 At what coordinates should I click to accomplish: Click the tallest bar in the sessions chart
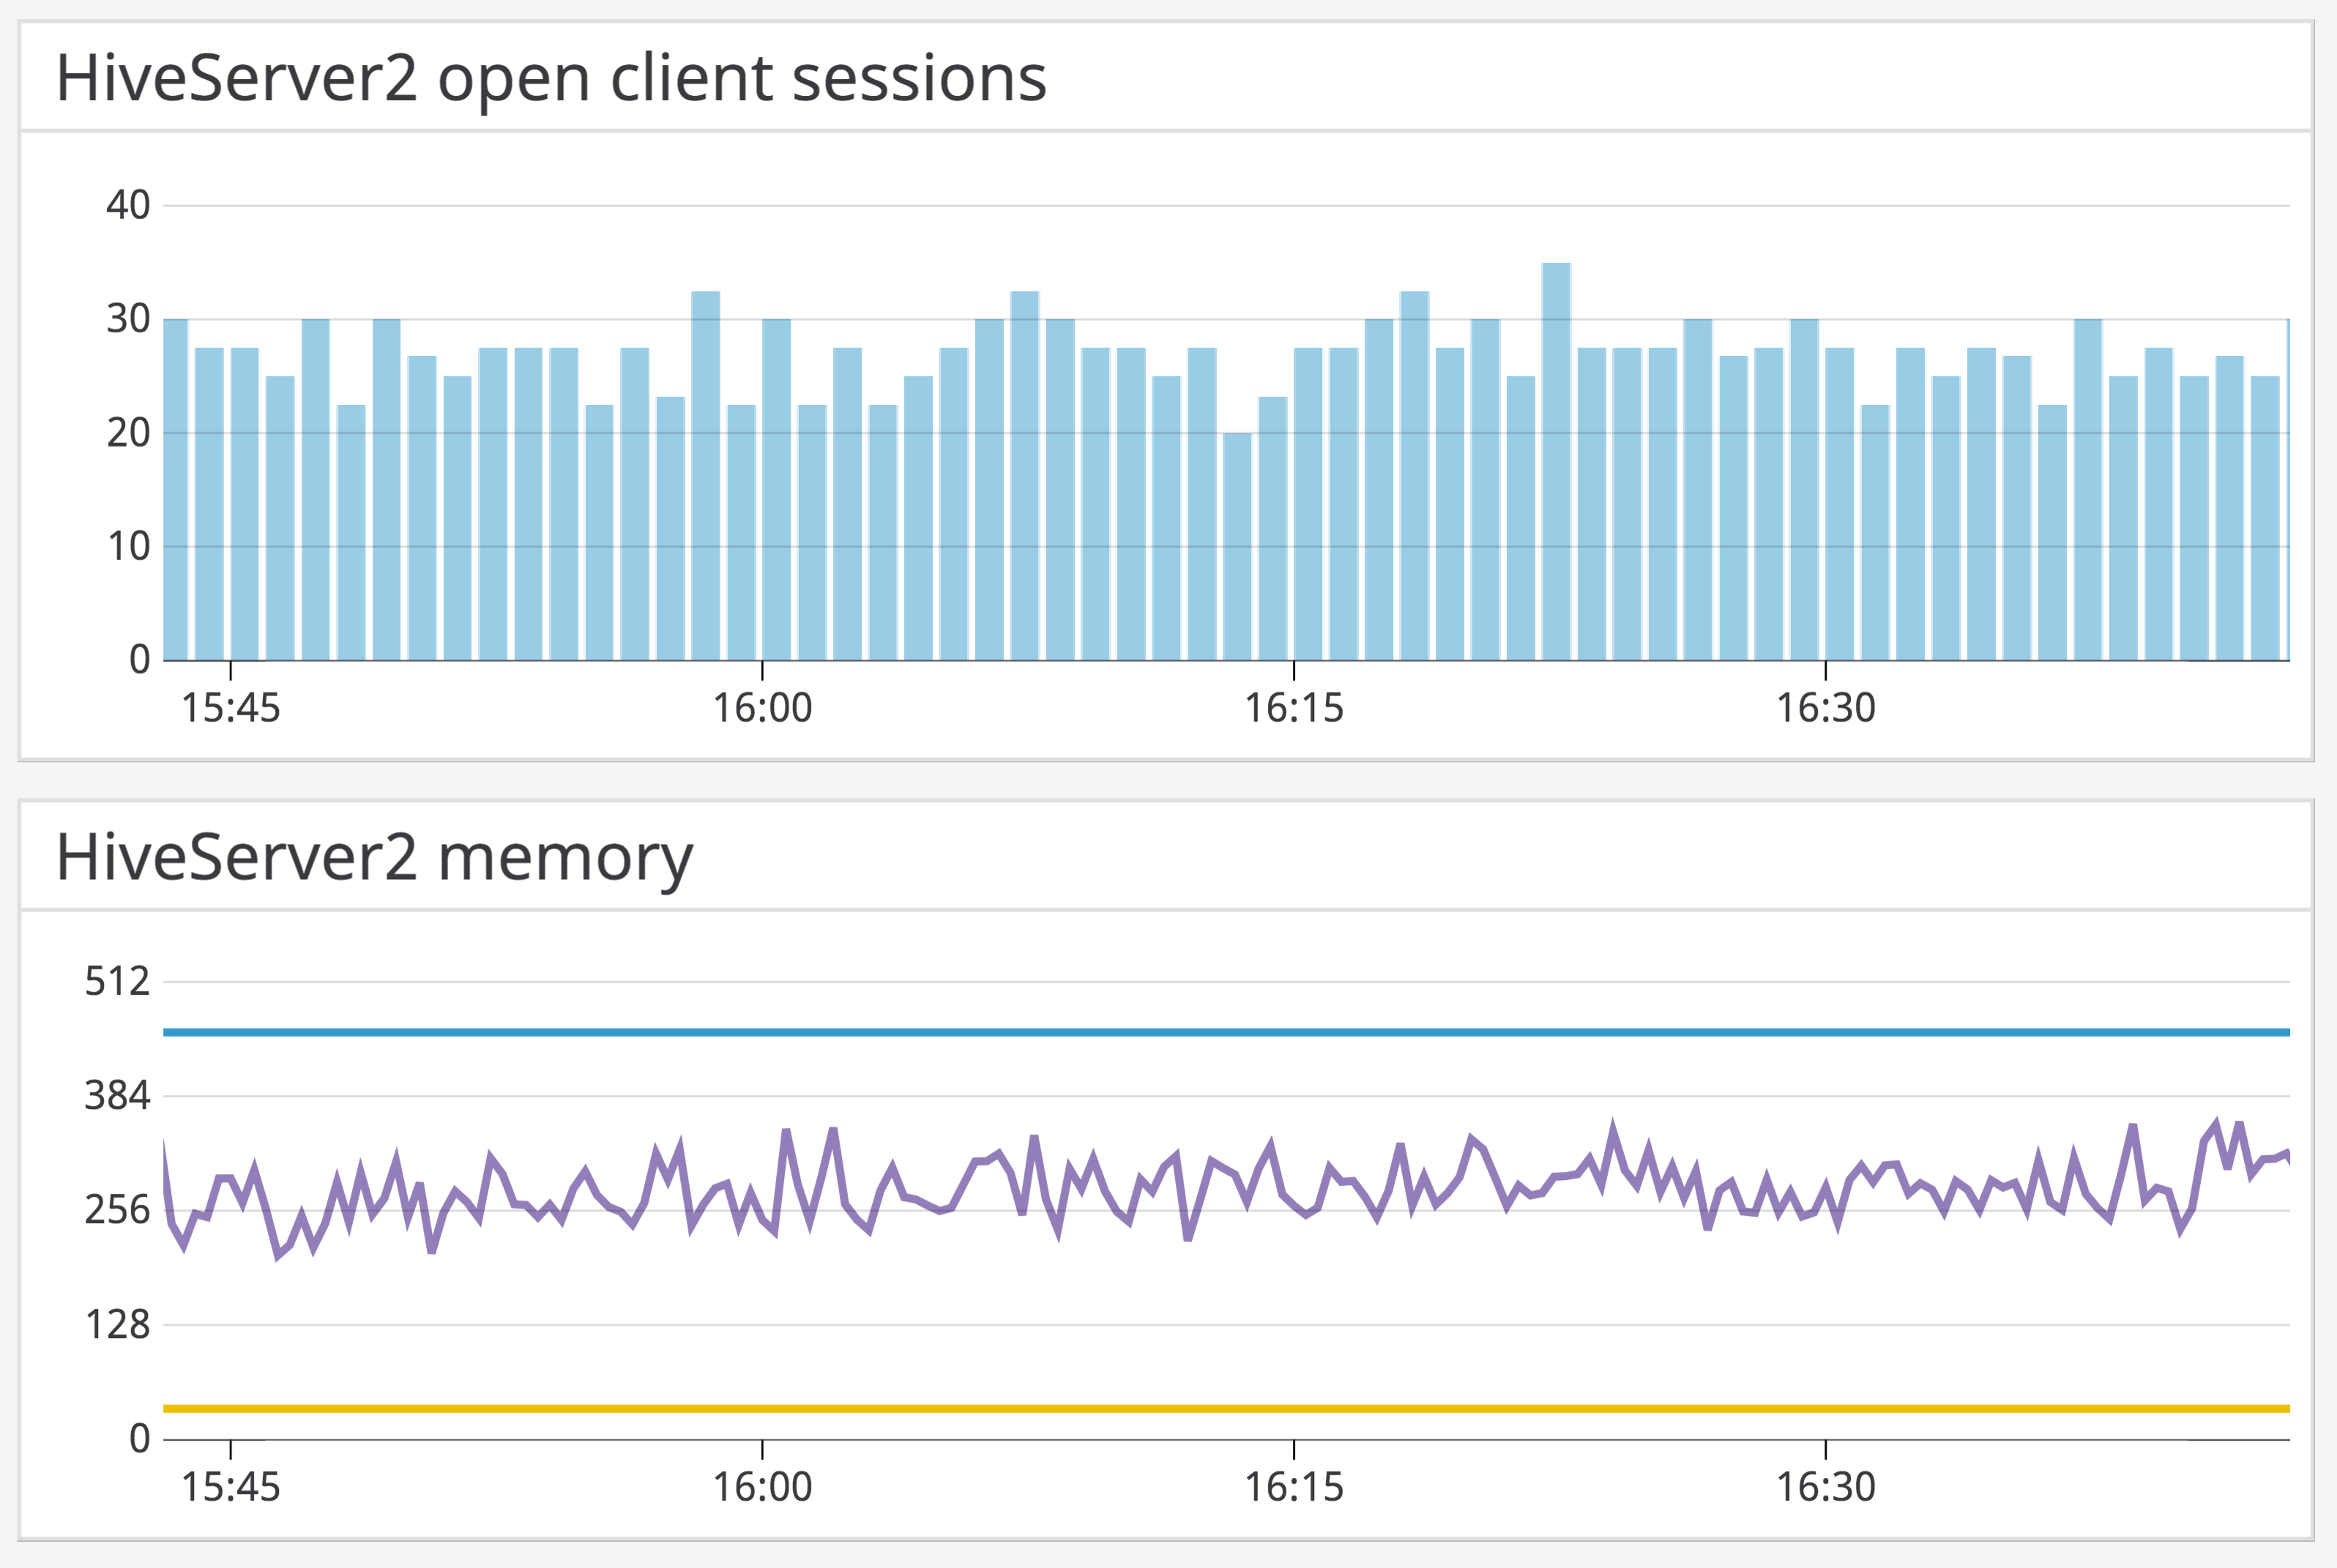click(x=1556, y=460)
